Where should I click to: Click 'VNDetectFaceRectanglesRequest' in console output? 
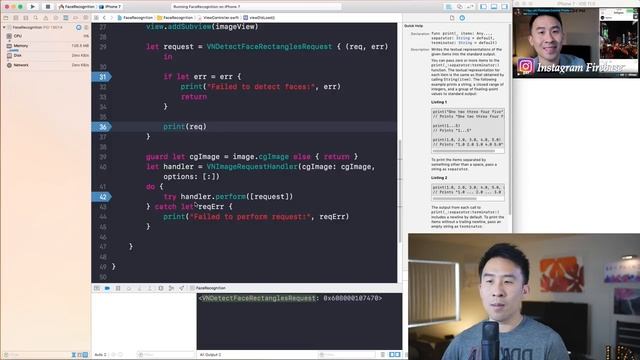[x=259, y=298]
